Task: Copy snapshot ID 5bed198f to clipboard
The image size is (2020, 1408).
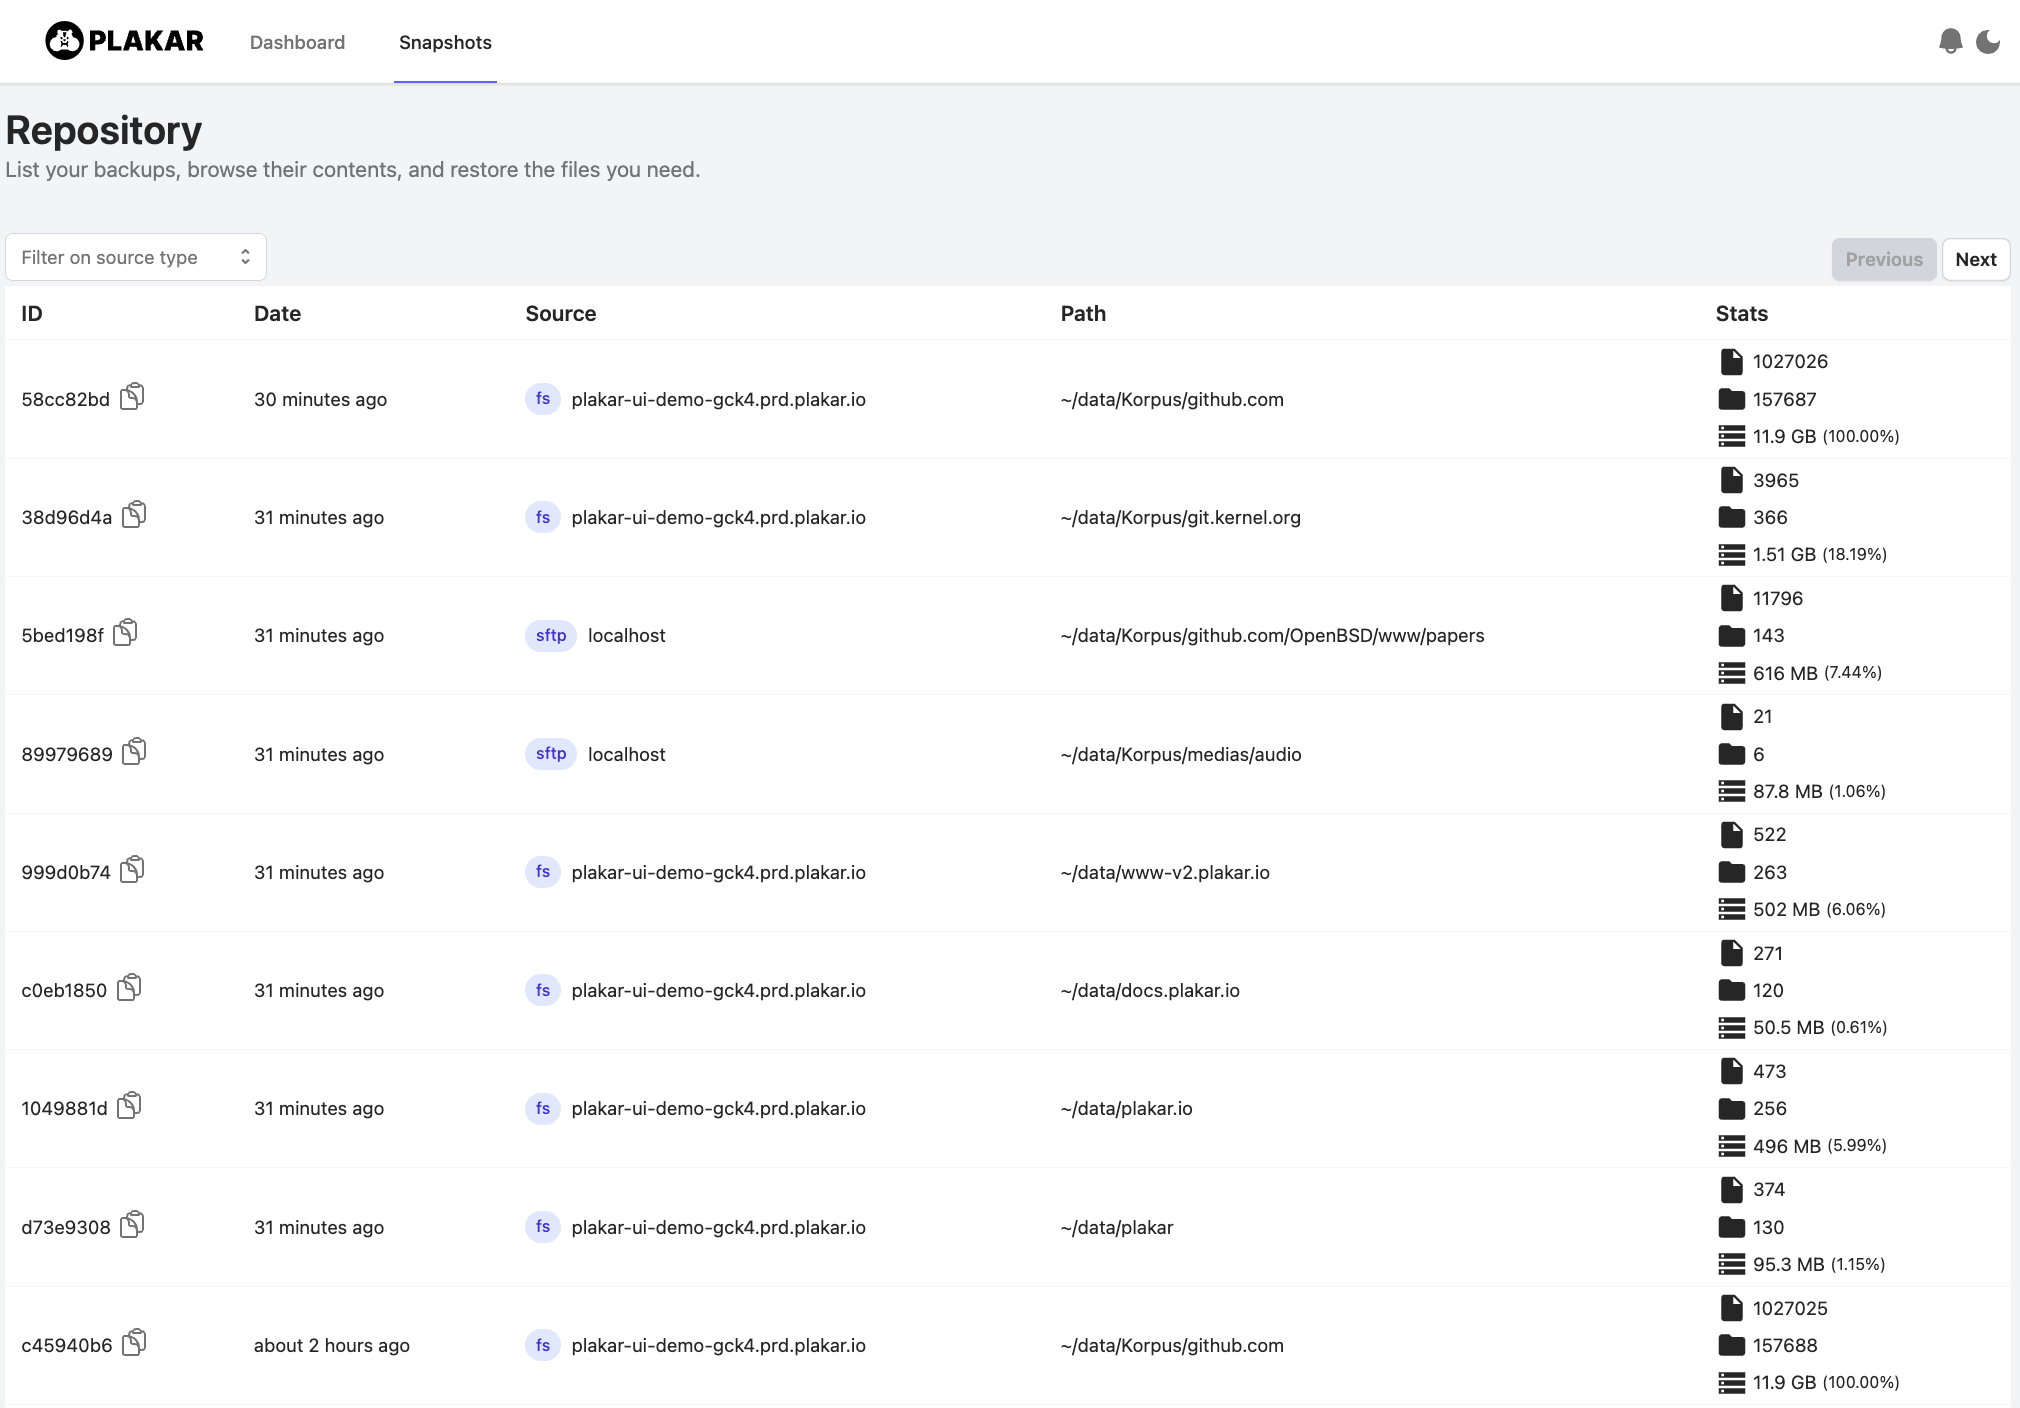Action: coord(125,633)
